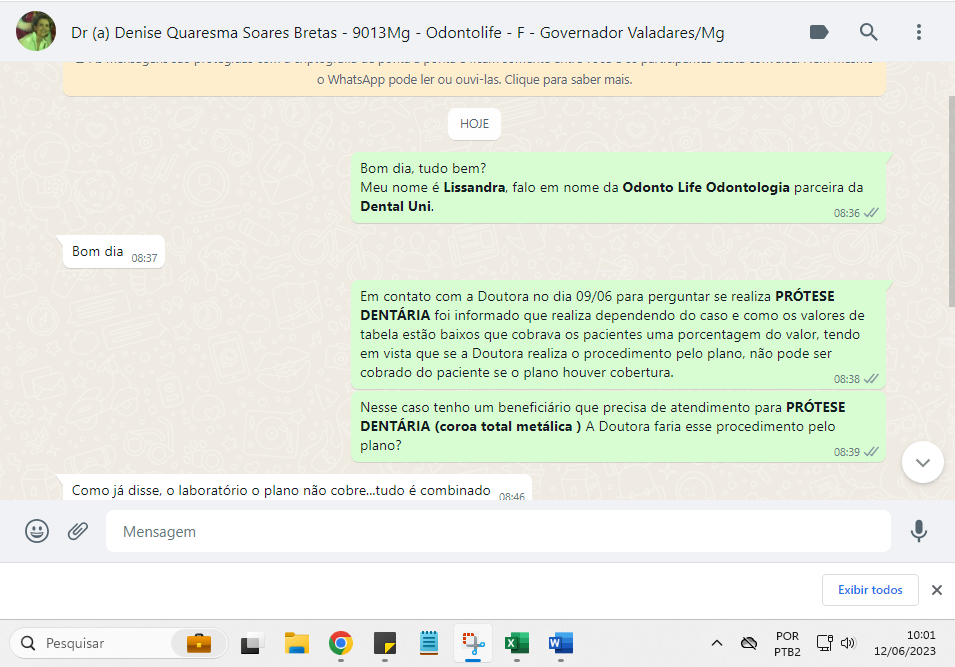Click the 'Bom dia' received message

point(113,251)
